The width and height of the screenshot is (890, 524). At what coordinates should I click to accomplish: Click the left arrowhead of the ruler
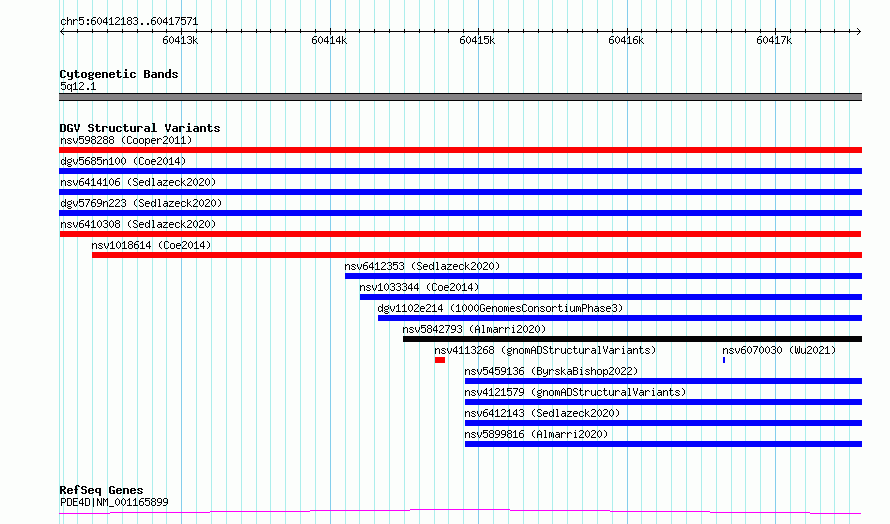pos(62,31)
